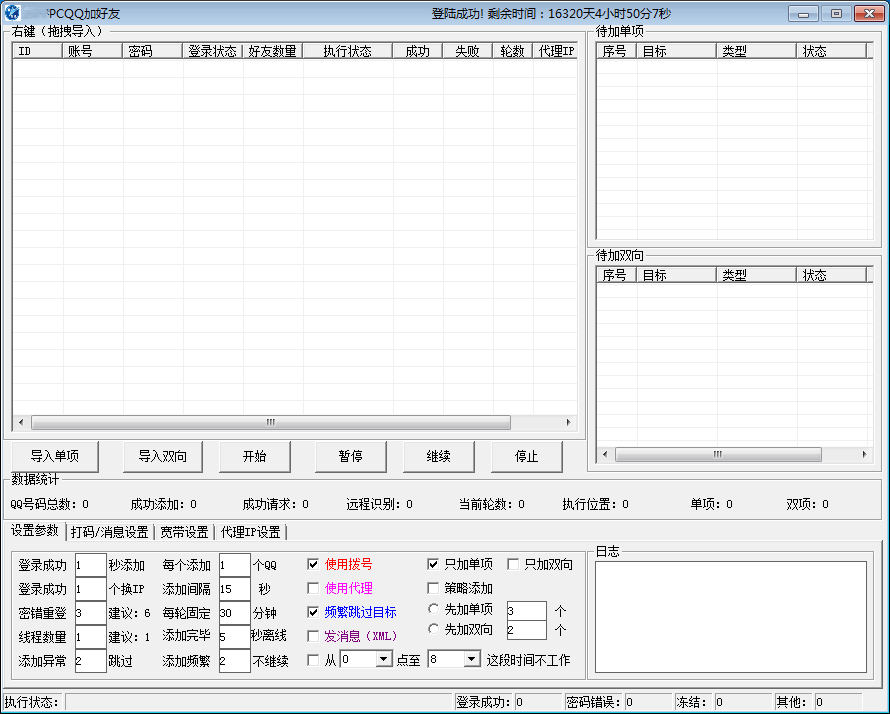The height and width of the screenshot is (714, 890).
Task: Click the account list scroll-right arrow
Action: point(568,422)
